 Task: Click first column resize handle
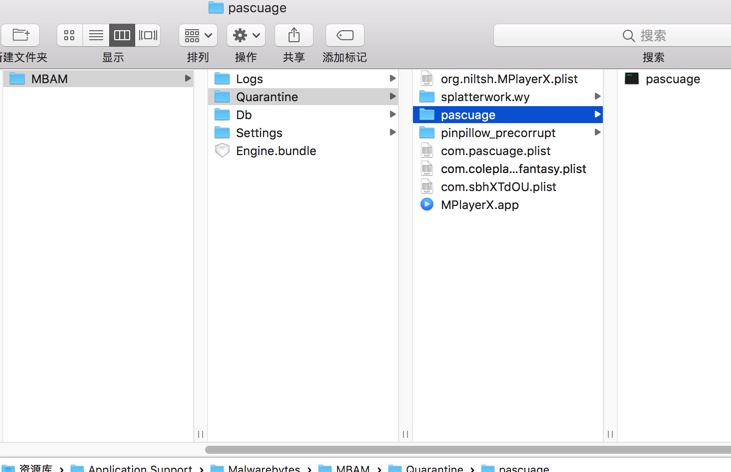pyautogui.click(x=200, y=434)
